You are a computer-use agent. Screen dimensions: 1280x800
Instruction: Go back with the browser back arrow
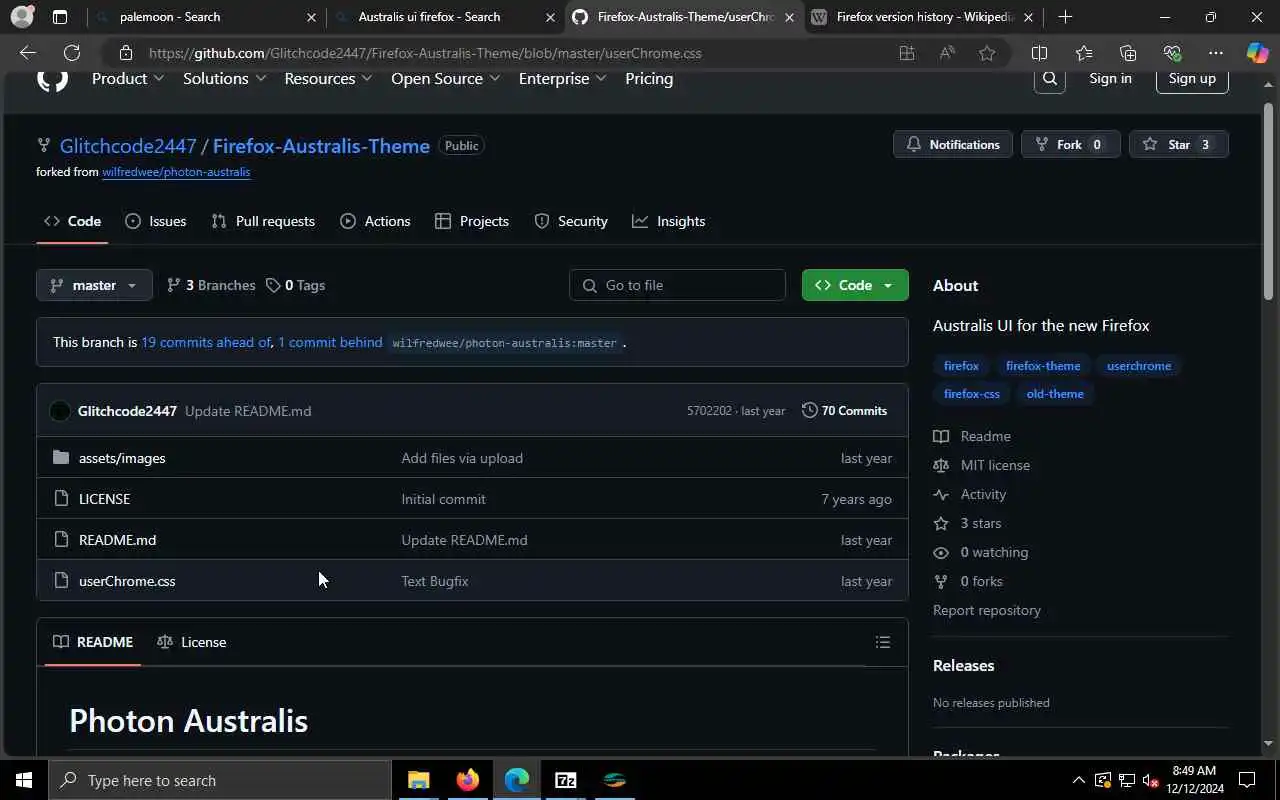click(x=28, y=53)
